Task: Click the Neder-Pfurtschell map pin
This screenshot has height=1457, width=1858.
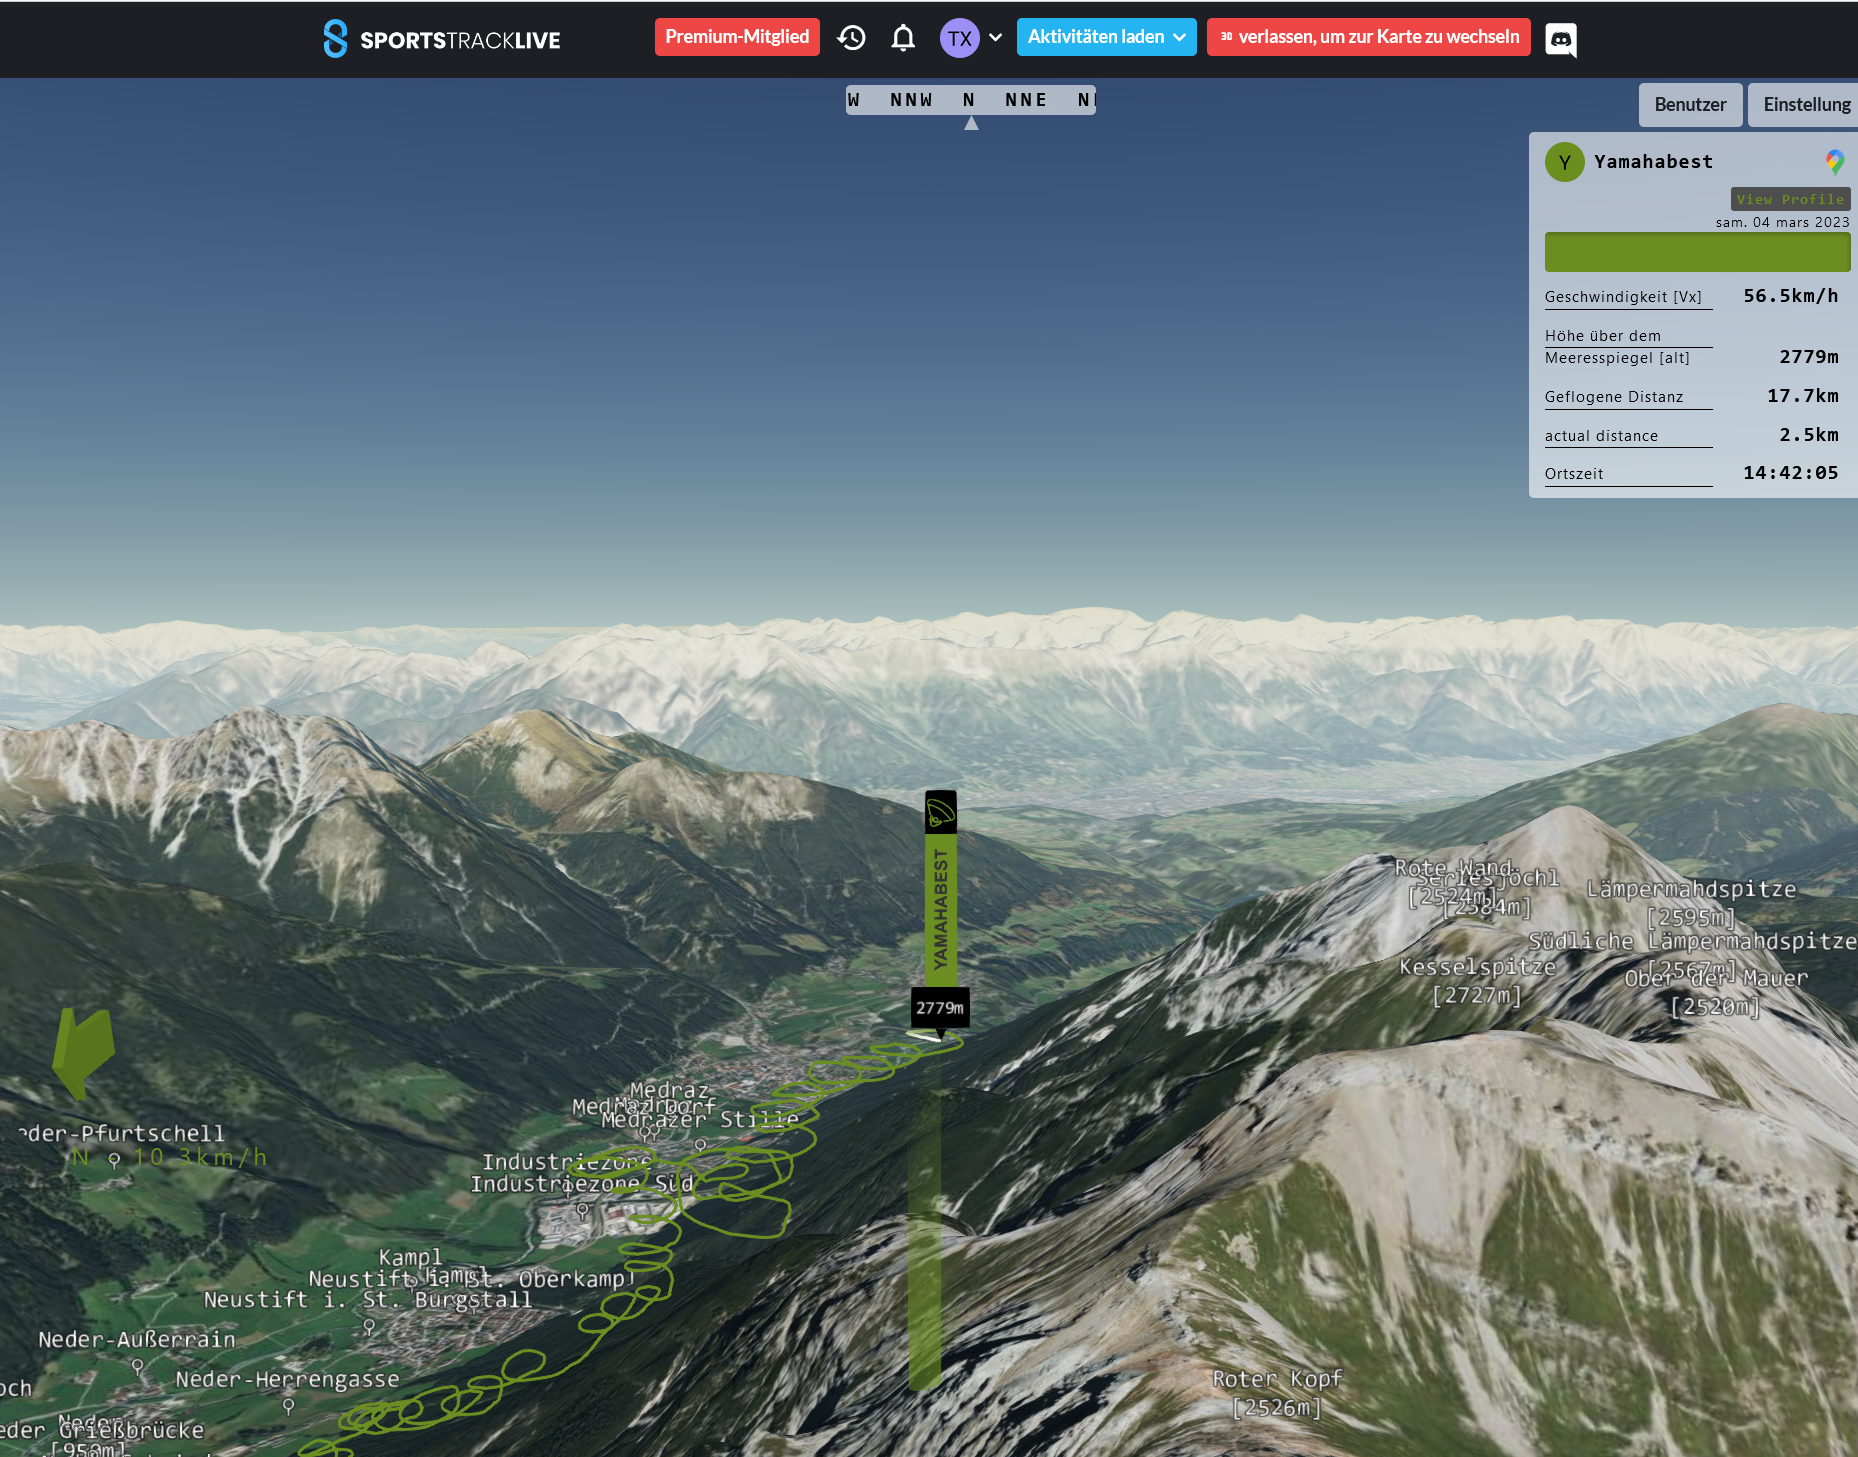Action: 114,1159
